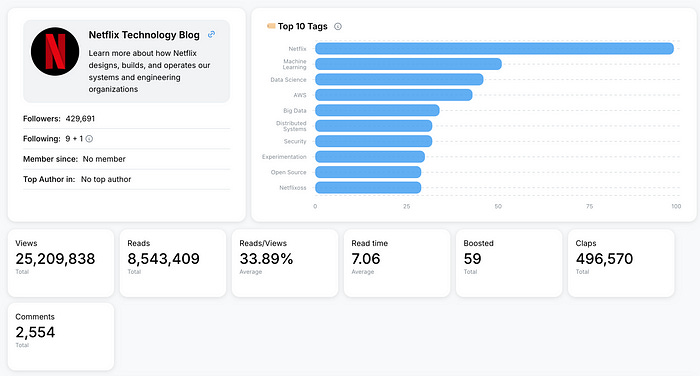Select the Big Data tag bar
Viewport: 700px width, 376px height.
tap(377, 110)
